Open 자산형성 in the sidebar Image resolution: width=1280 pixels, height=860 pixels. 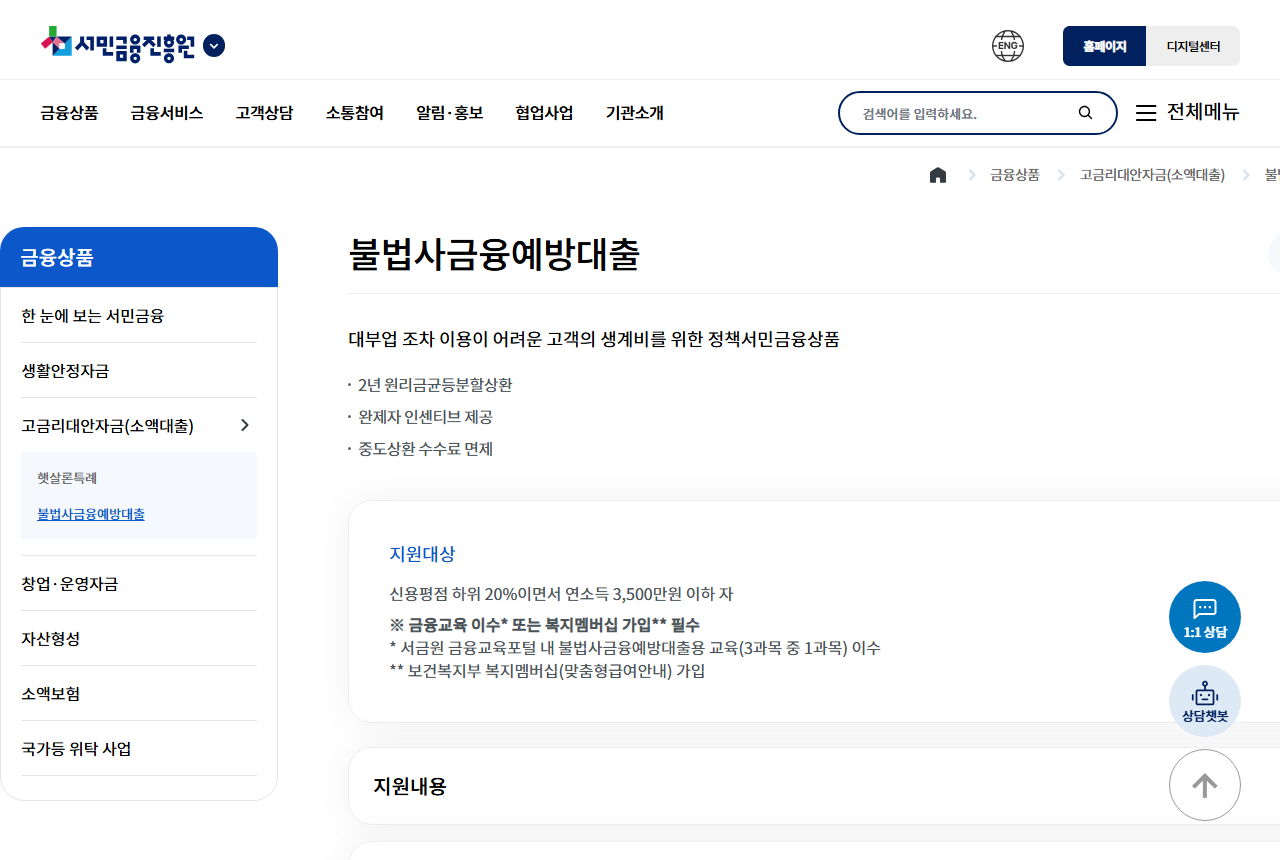click(139, 639)
